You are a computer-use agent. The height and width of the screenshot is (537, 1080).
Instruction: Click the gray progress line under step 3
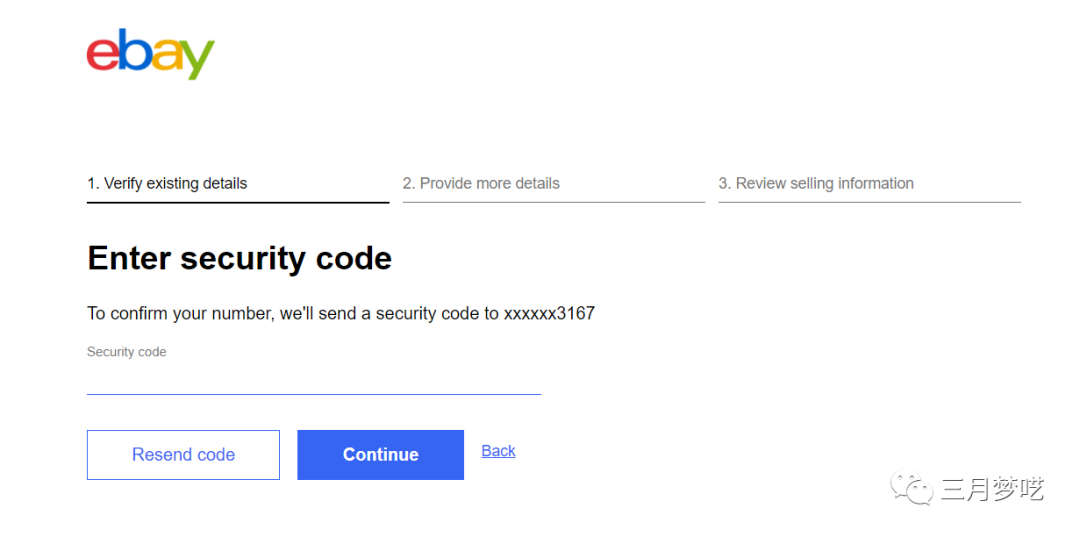point(869,202)
